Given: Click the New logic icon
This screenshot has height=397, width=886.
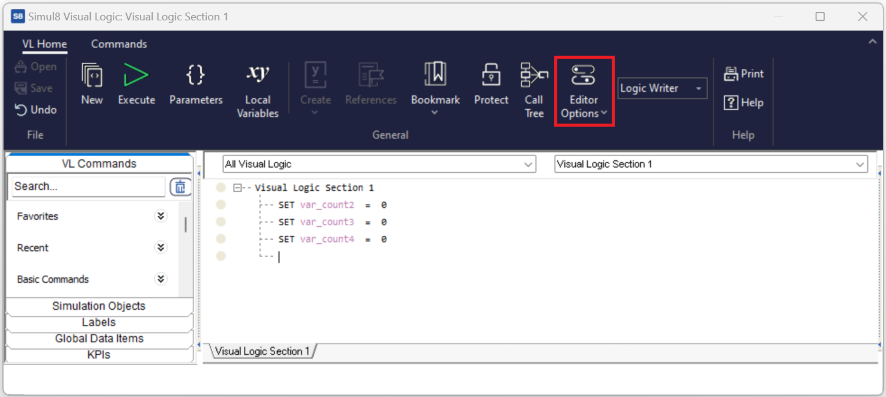Looking at the screenshot, I should point(92,75).
